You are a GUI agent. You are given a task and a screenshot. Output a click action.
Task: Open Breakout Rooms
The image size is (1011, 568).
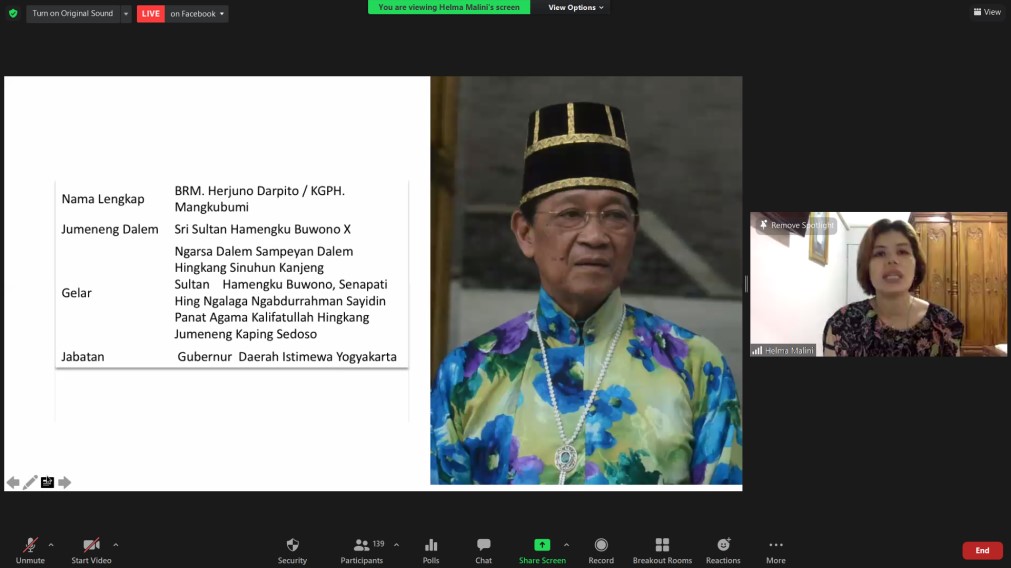(662, 546)
